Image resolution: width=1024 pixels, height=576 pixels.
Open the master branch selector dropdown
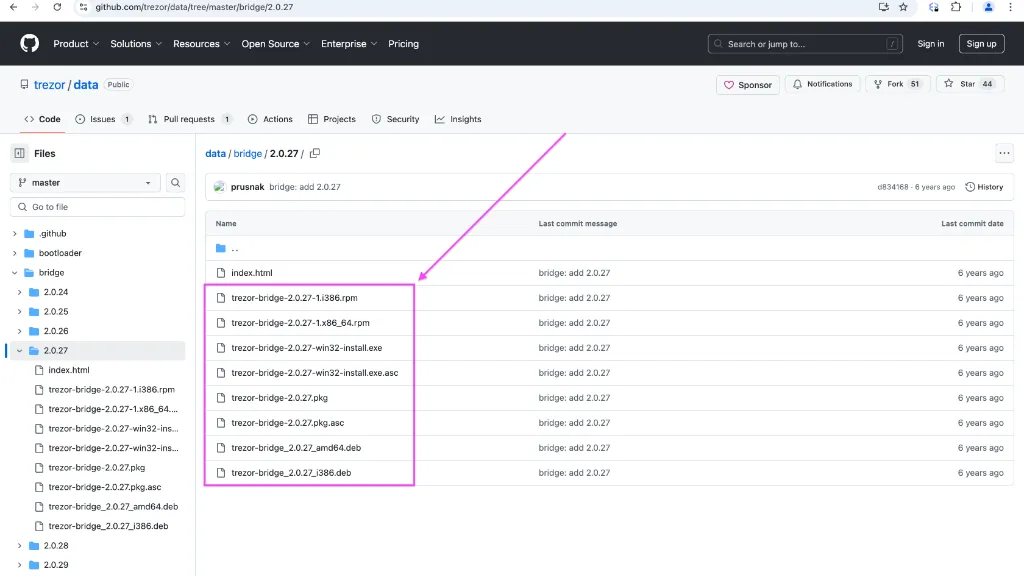click(85, 183)
